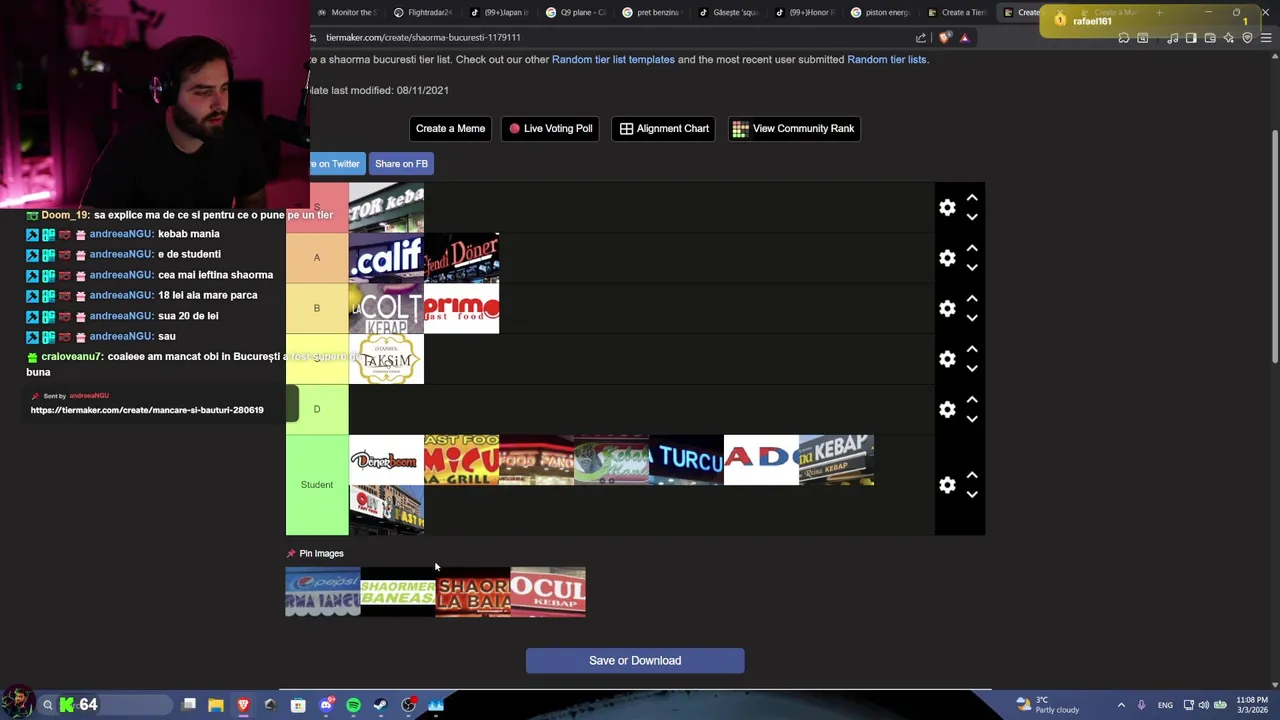Move D tier row up
Screen dimensions: 1280x720
tap(972, 399)
